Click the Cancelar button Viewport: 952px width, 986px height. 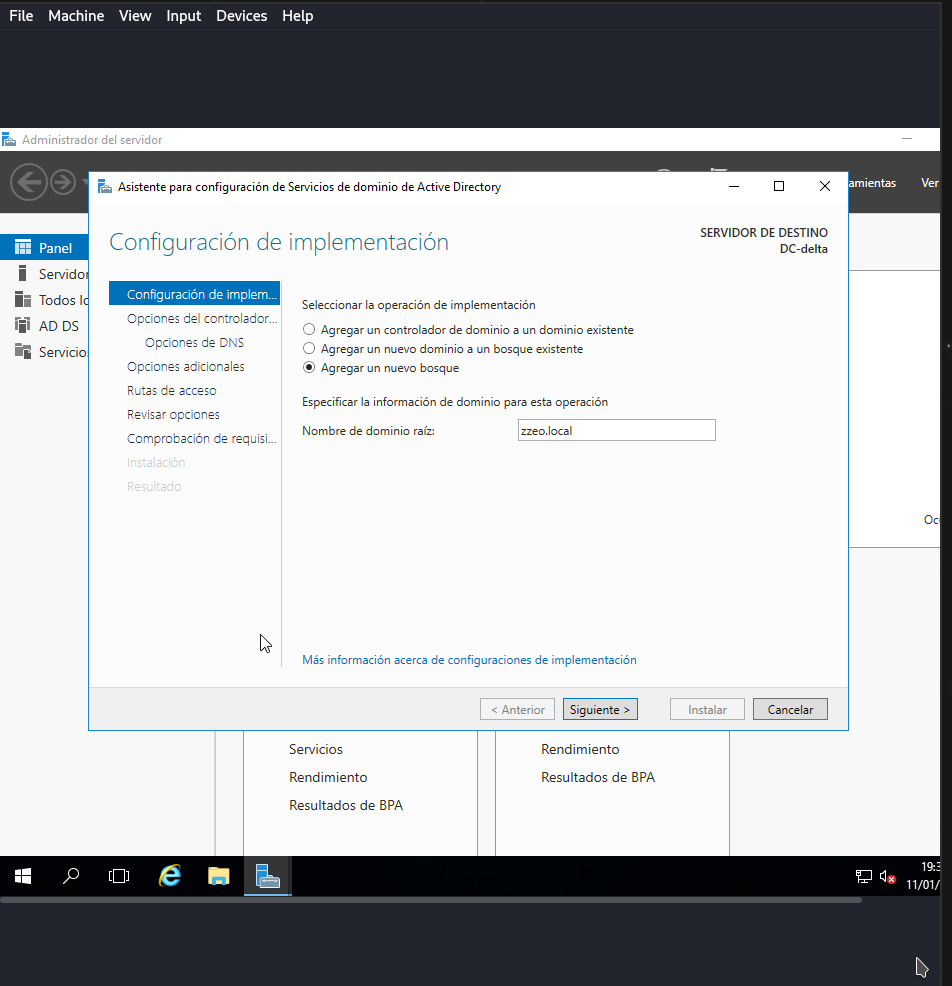[790, 709]
